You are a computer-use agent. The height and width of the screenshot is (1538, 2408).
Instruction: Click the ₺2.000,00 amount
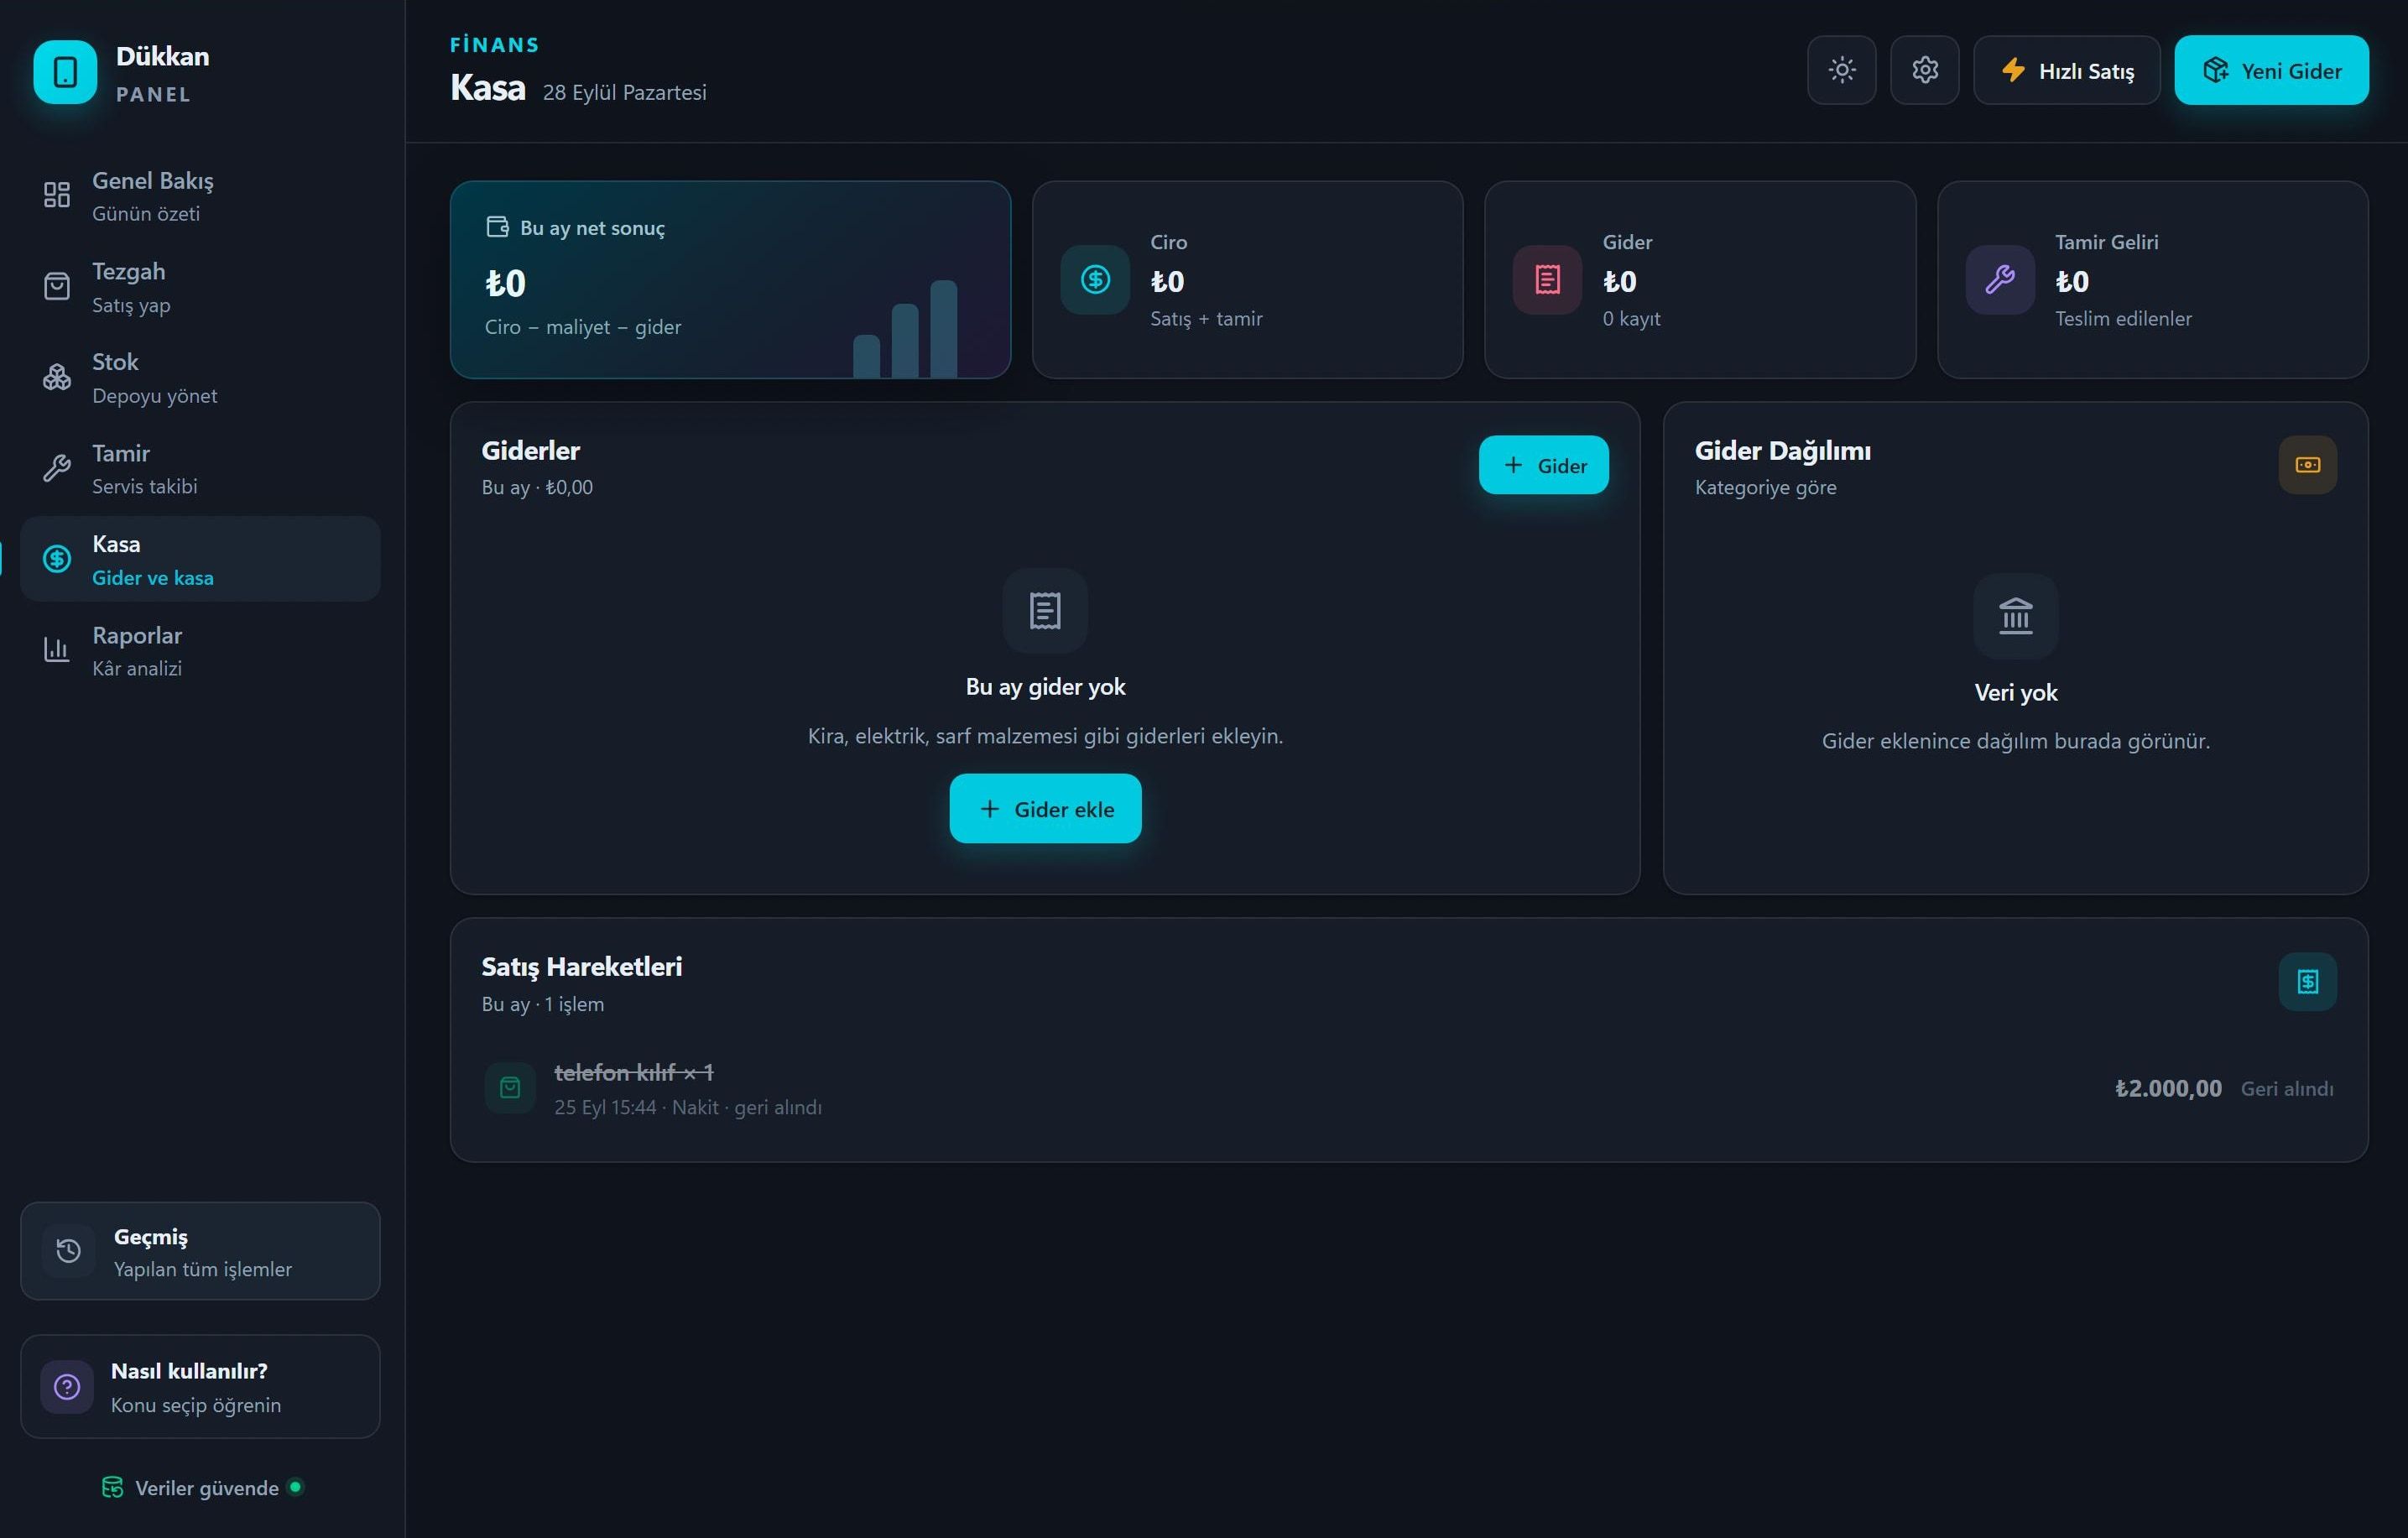(2168, 1088)
